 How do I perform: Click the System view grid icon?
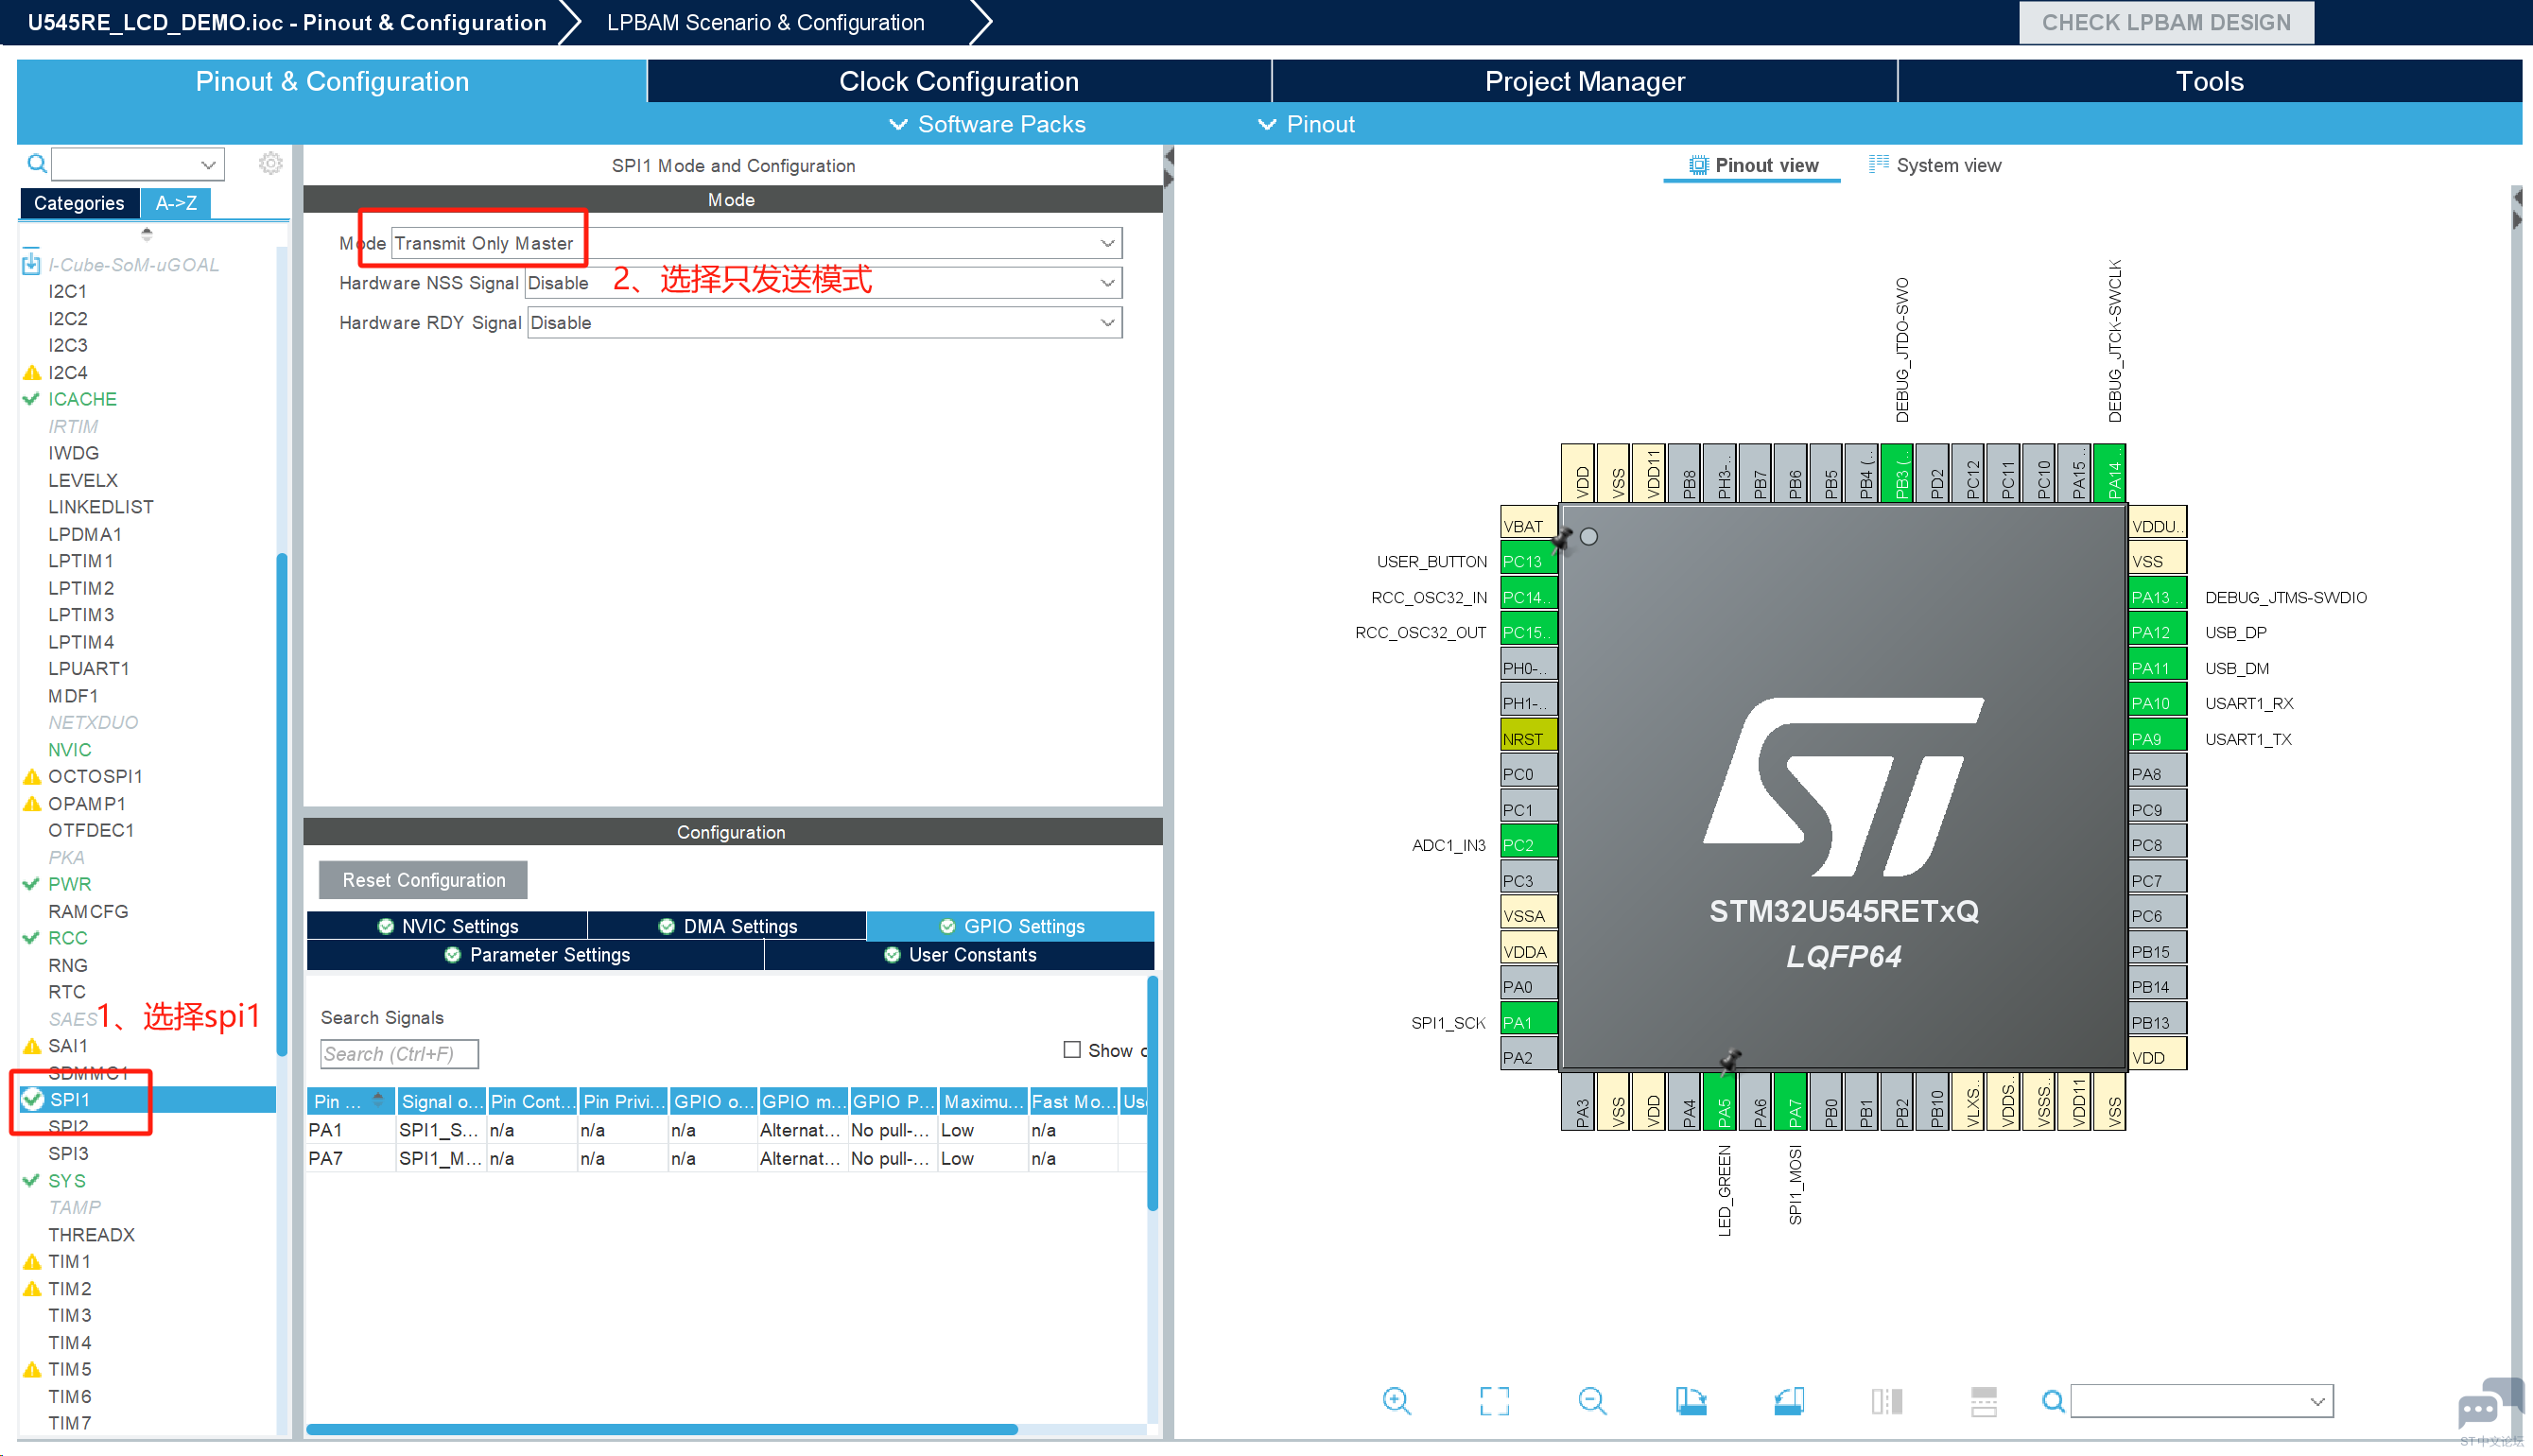1879,164
